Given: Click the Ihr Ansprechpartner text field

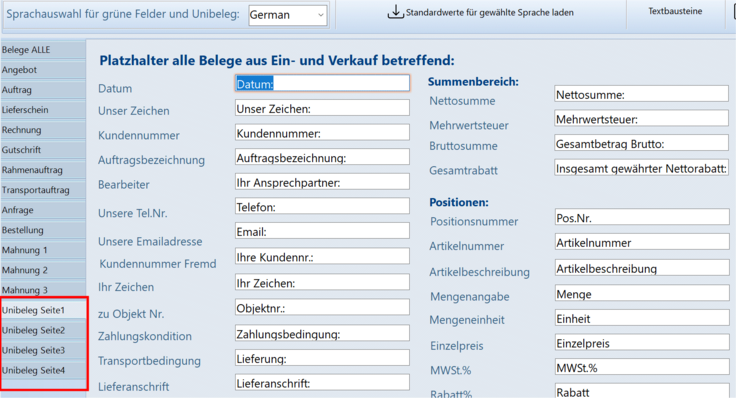Looking at the screenshot, I should (x=322, y=182).
